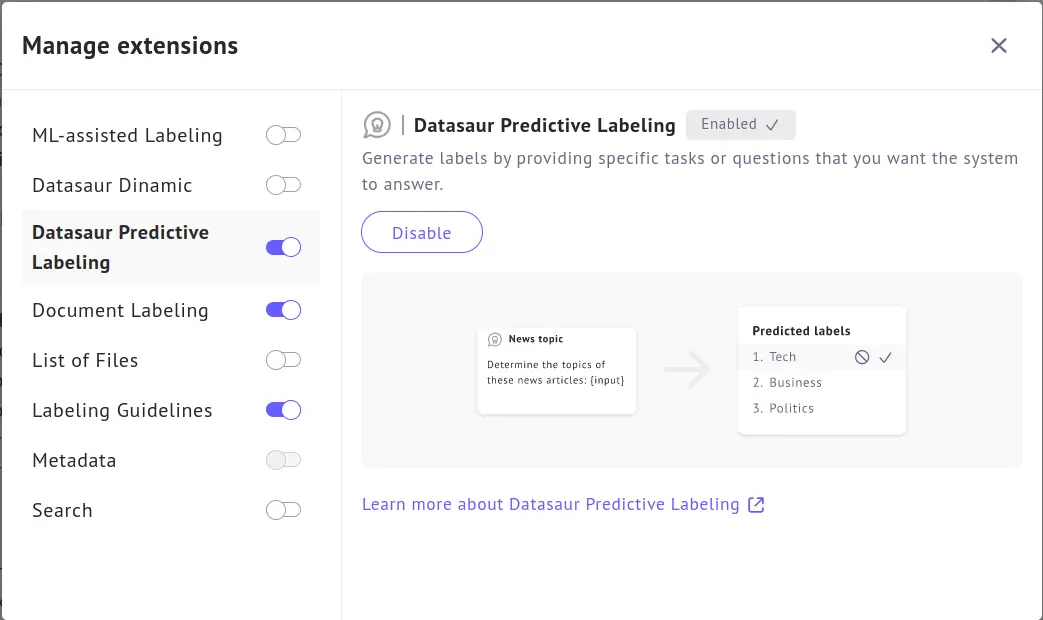Enable the List of Files toggle
The height and width of the screenshot is (620, 1043).
(283, 360)
